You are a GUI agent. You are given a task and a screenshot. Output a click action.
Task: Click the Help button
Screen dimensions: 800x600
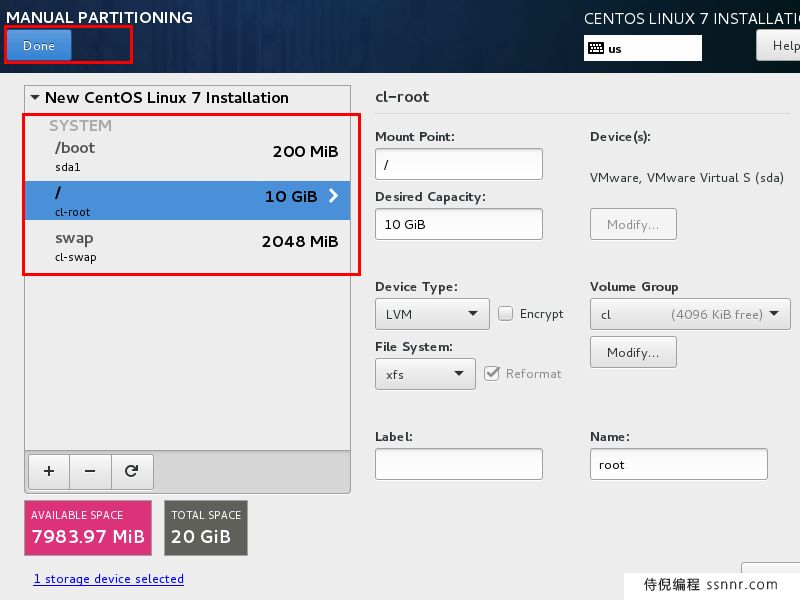[x=779, y=45]
